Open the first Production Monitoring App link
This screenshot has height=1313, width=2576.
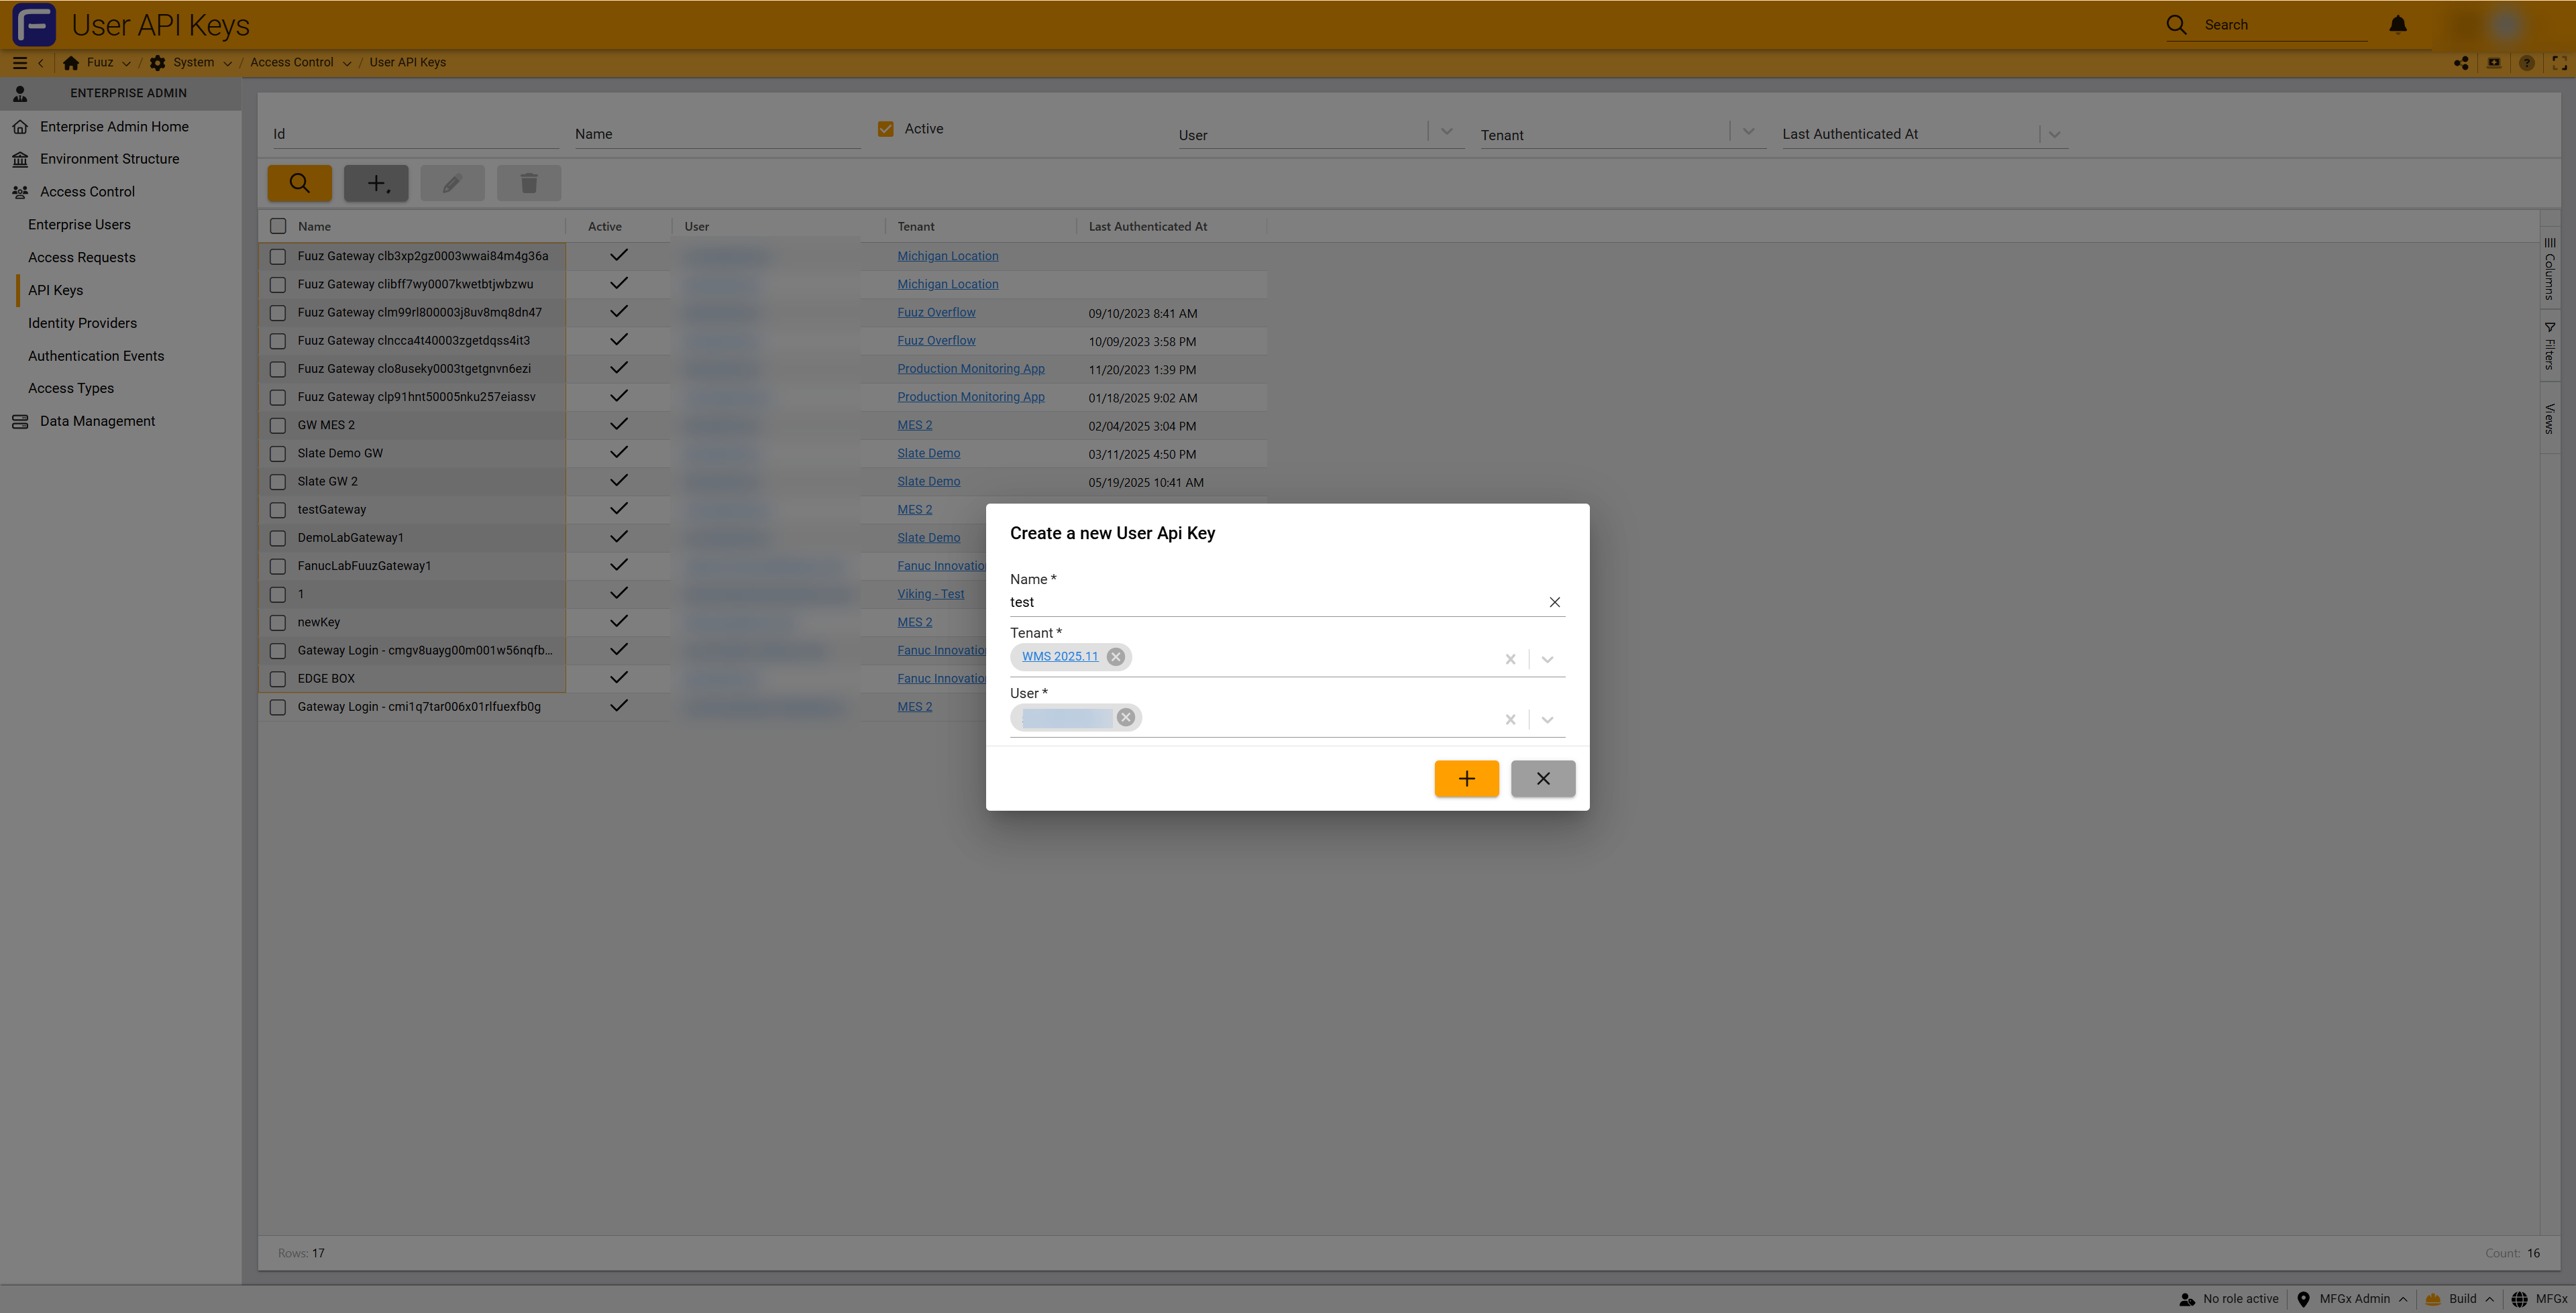click(970, 369)
